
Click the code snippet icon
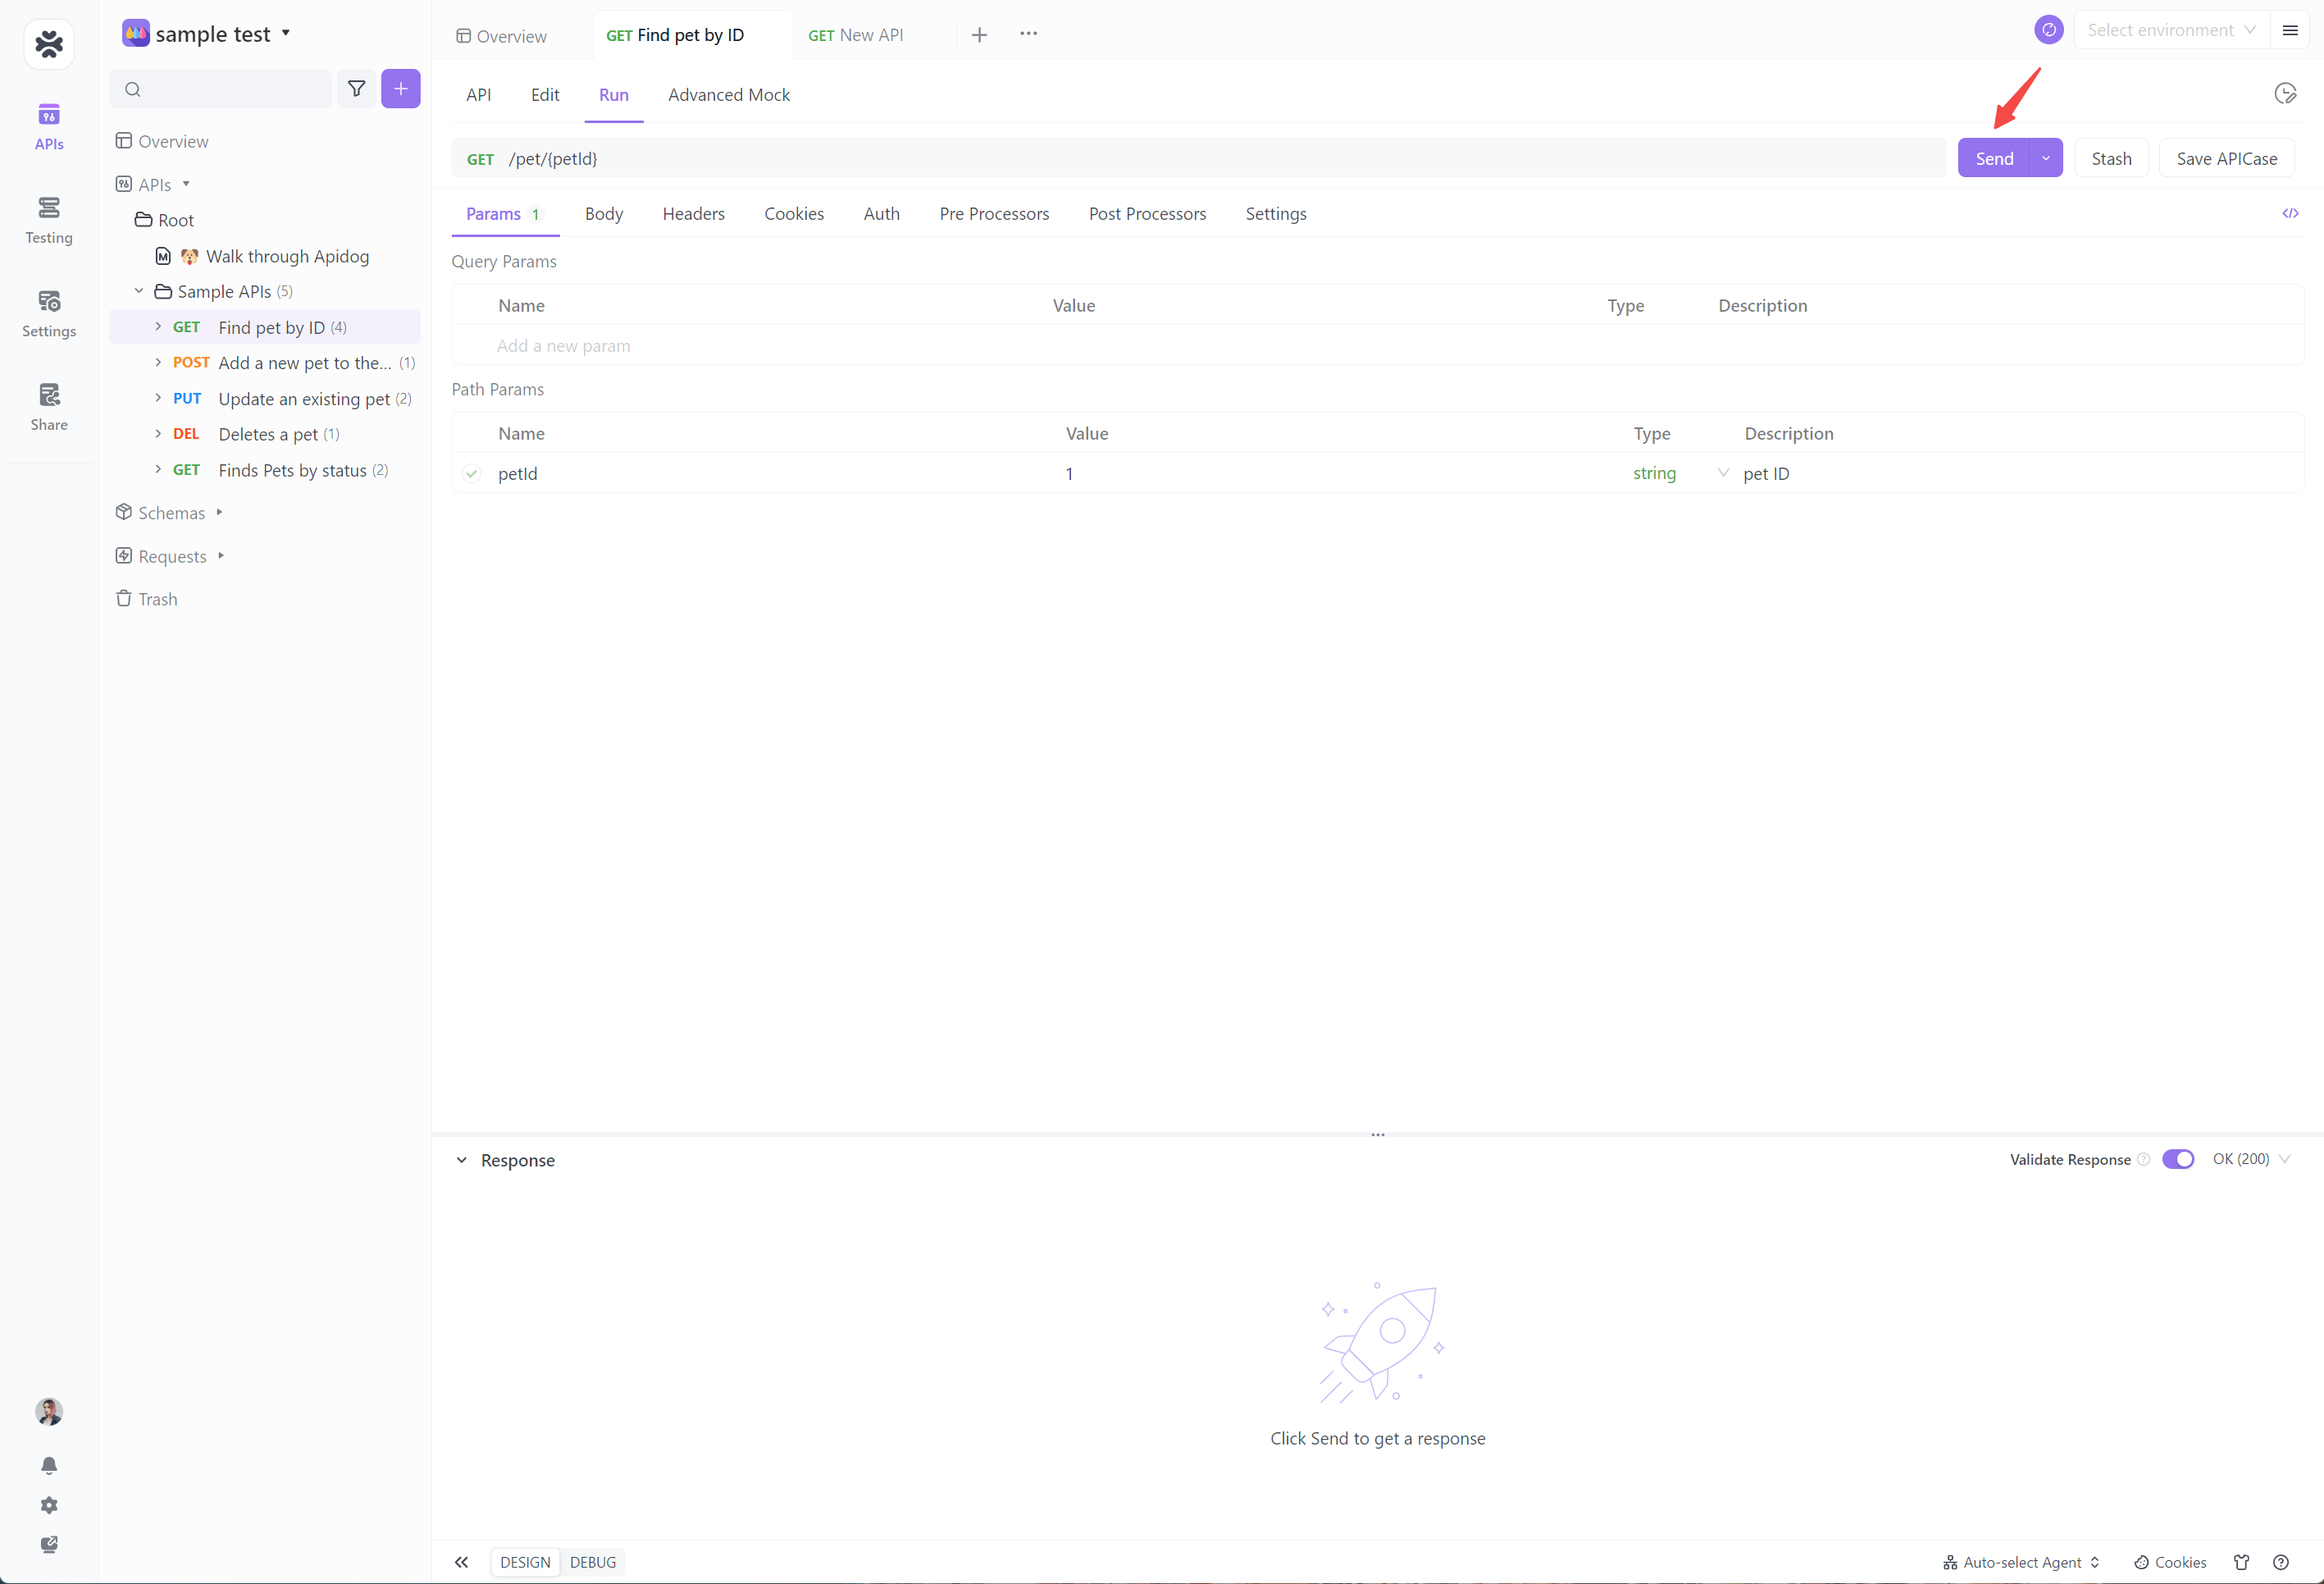[2289, 213]
